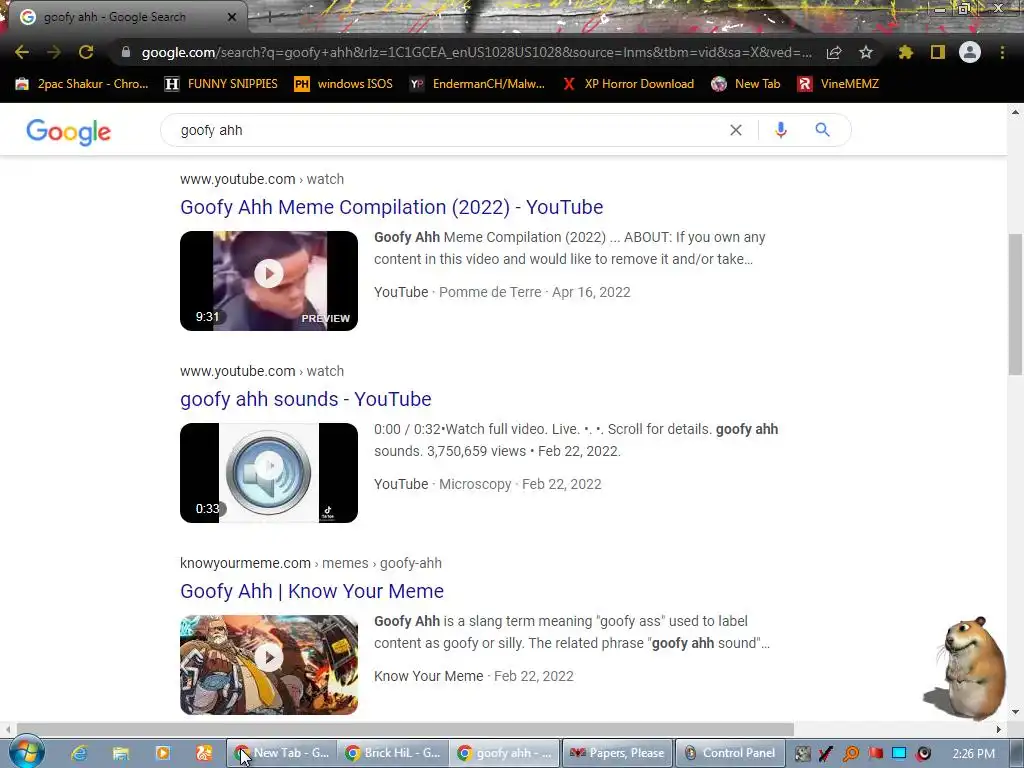Click the red flag tray icon
The image size is (1024, 768).
pyautogui.click(x=875, y=754)
